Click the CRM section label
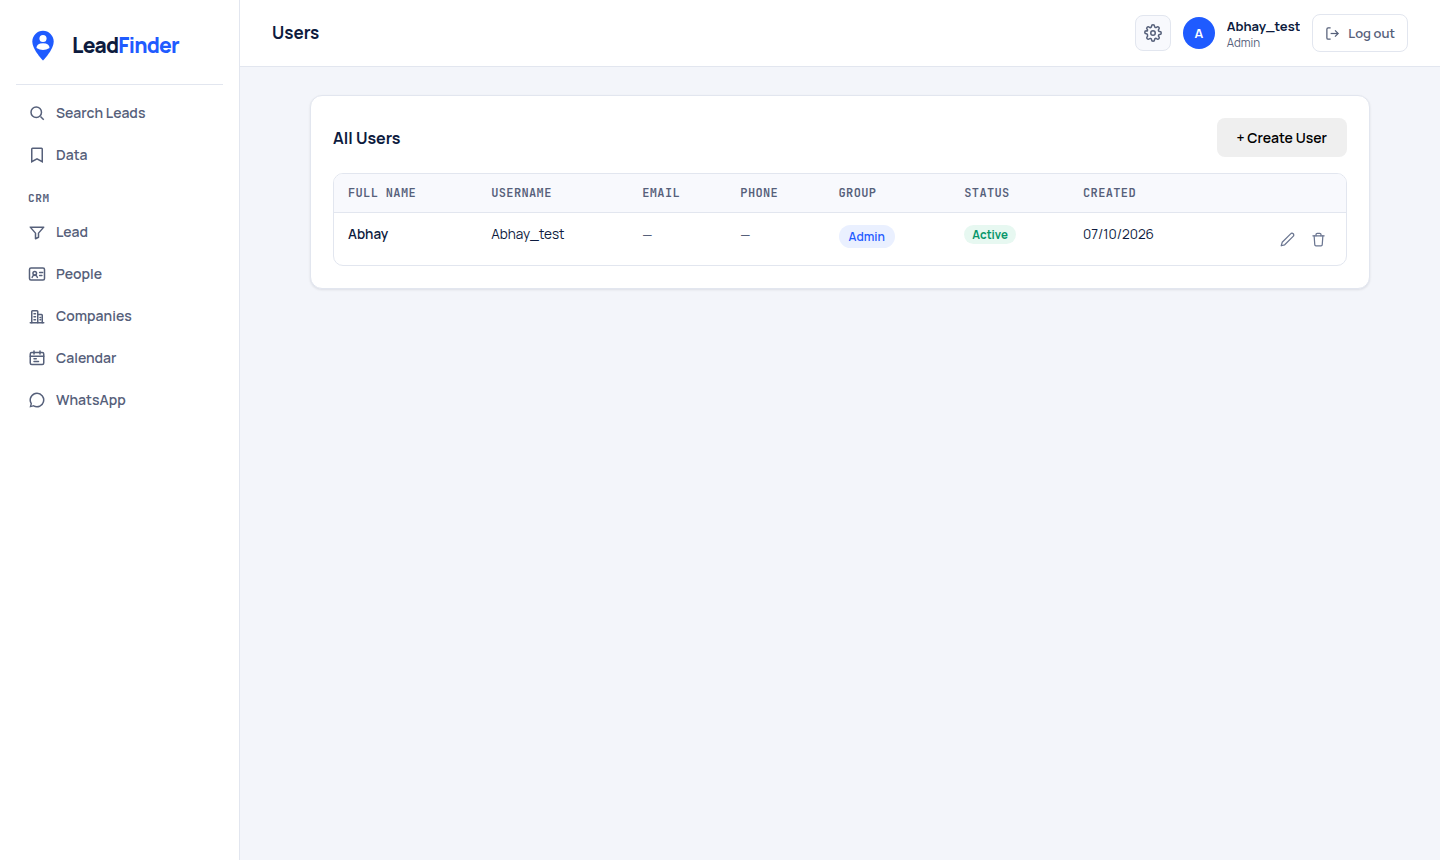This screenshot has width=1440, height=860. pyautogui.click(x=39, y=198)
